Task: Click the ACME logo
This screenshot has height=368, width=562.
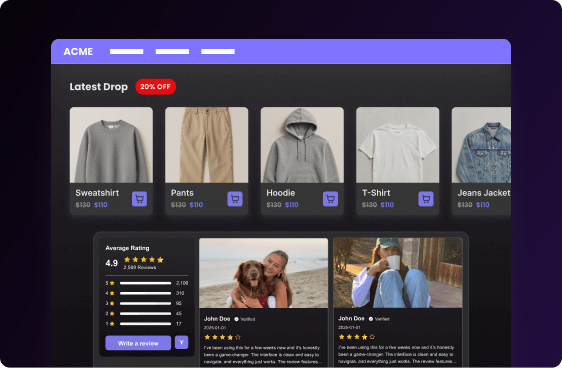Action: [78, 52]
